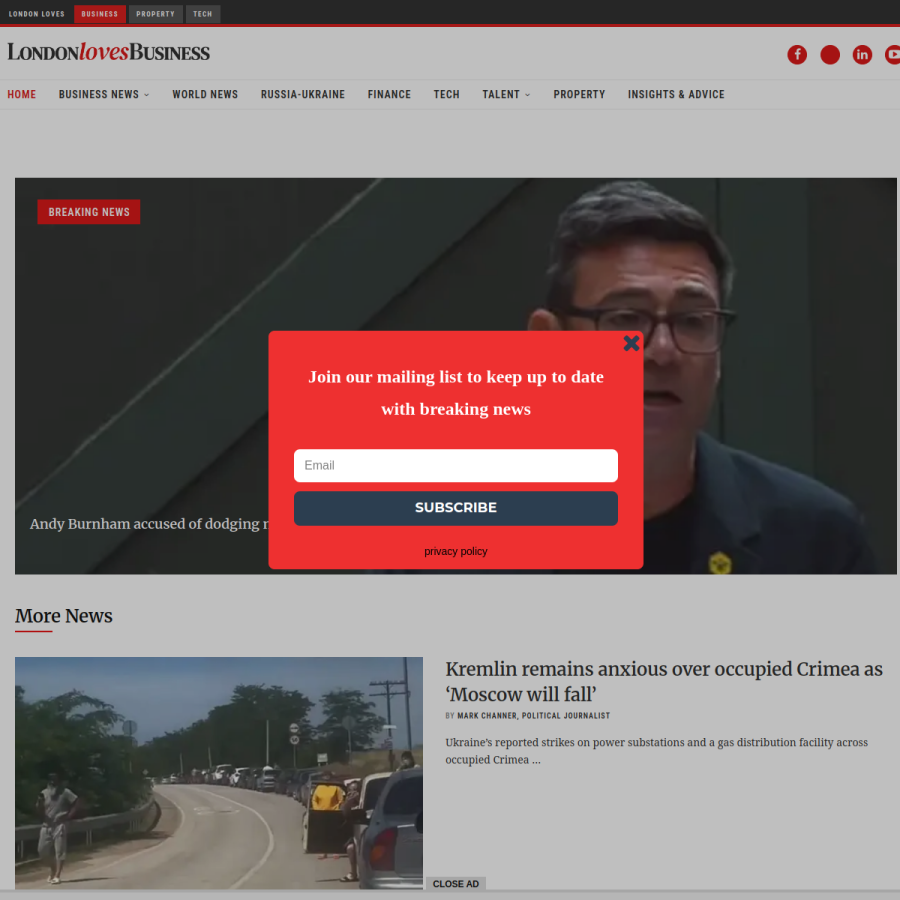Screen dimensions: 900x900
Task: Open the Crimea traffic queue thumbnail
Action: [x=219, y=773]
